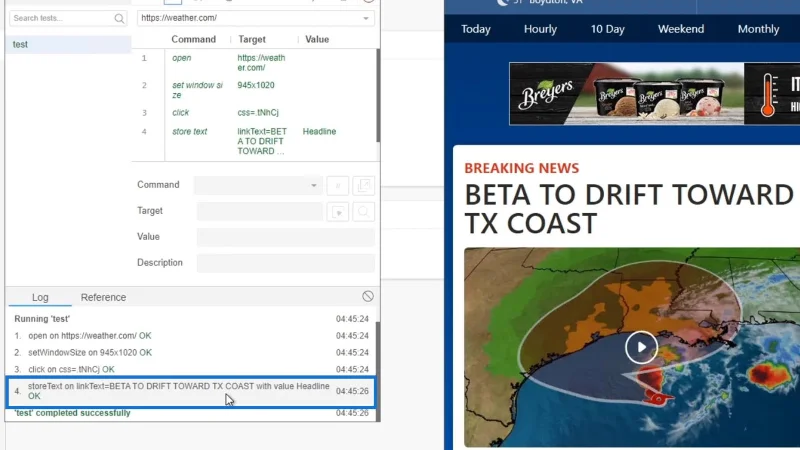This screenshot has height=450, width=800.
Task: Click the Command column header
Action: coord(193,39)
